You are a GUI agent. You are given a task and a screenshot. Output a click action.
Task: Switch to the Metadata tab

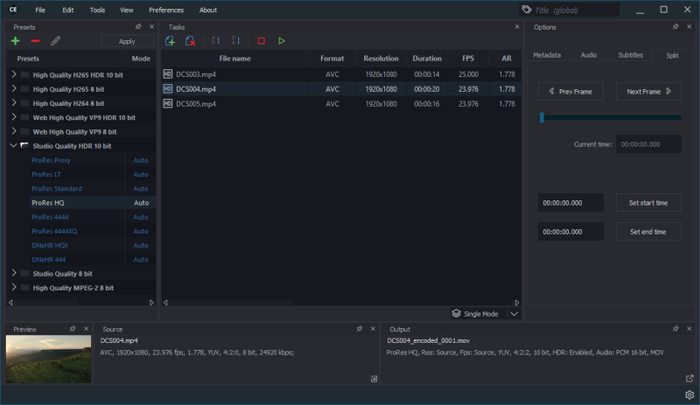click(547, 55)
